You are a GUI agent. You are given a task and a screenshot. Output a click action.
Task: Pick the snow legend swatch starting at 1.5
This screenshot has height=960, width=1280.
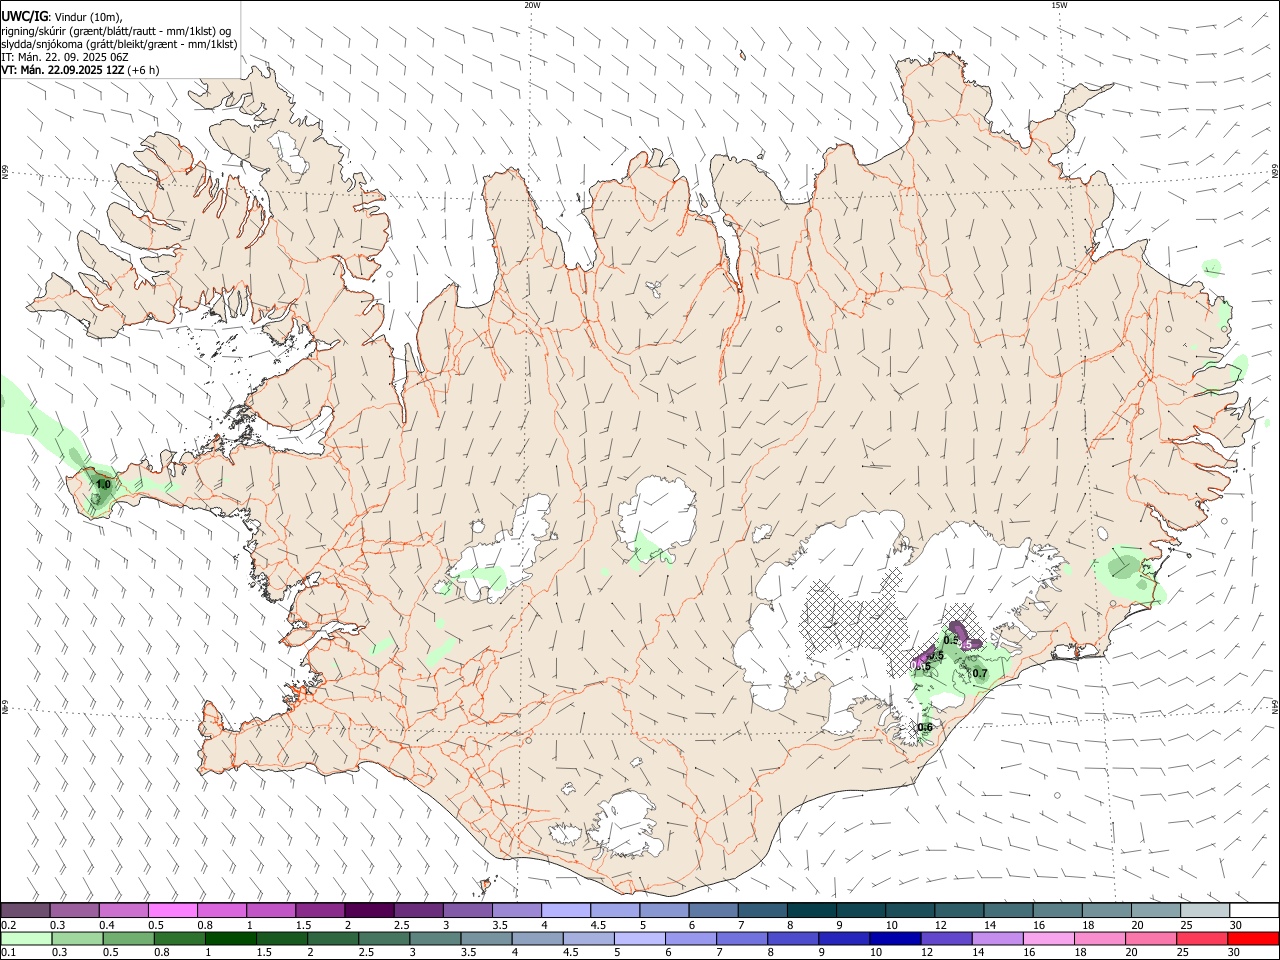pos(319,910)
